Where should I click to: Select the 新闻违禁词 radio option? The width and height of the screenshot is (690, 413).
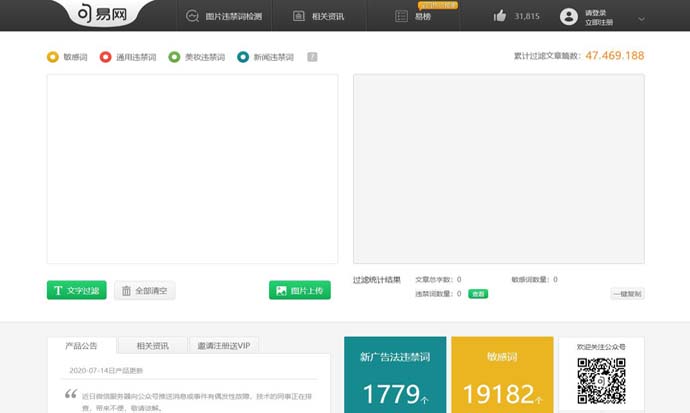click(x=243, y=57)
